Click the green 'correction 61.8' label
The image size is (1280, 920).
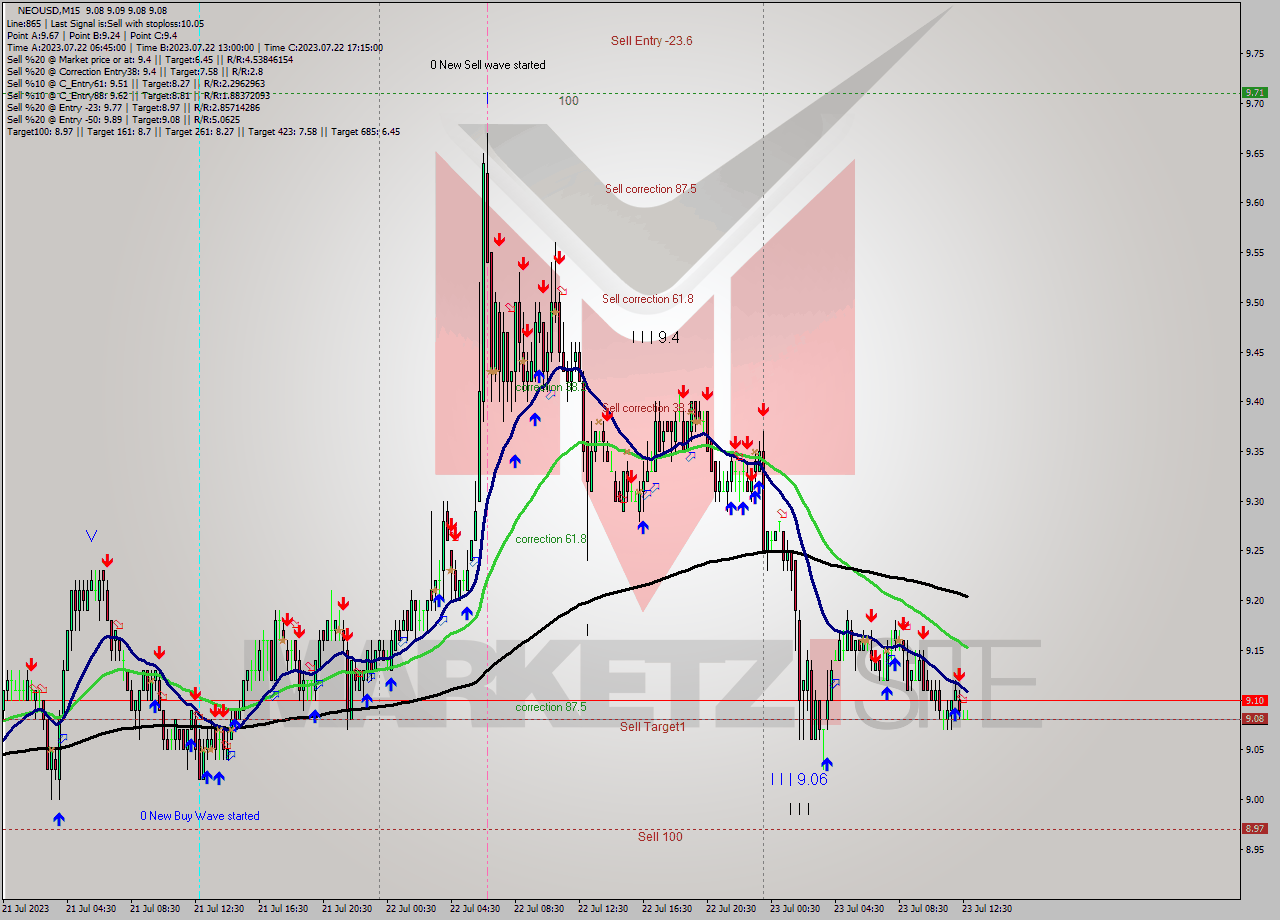pos(551,539)
